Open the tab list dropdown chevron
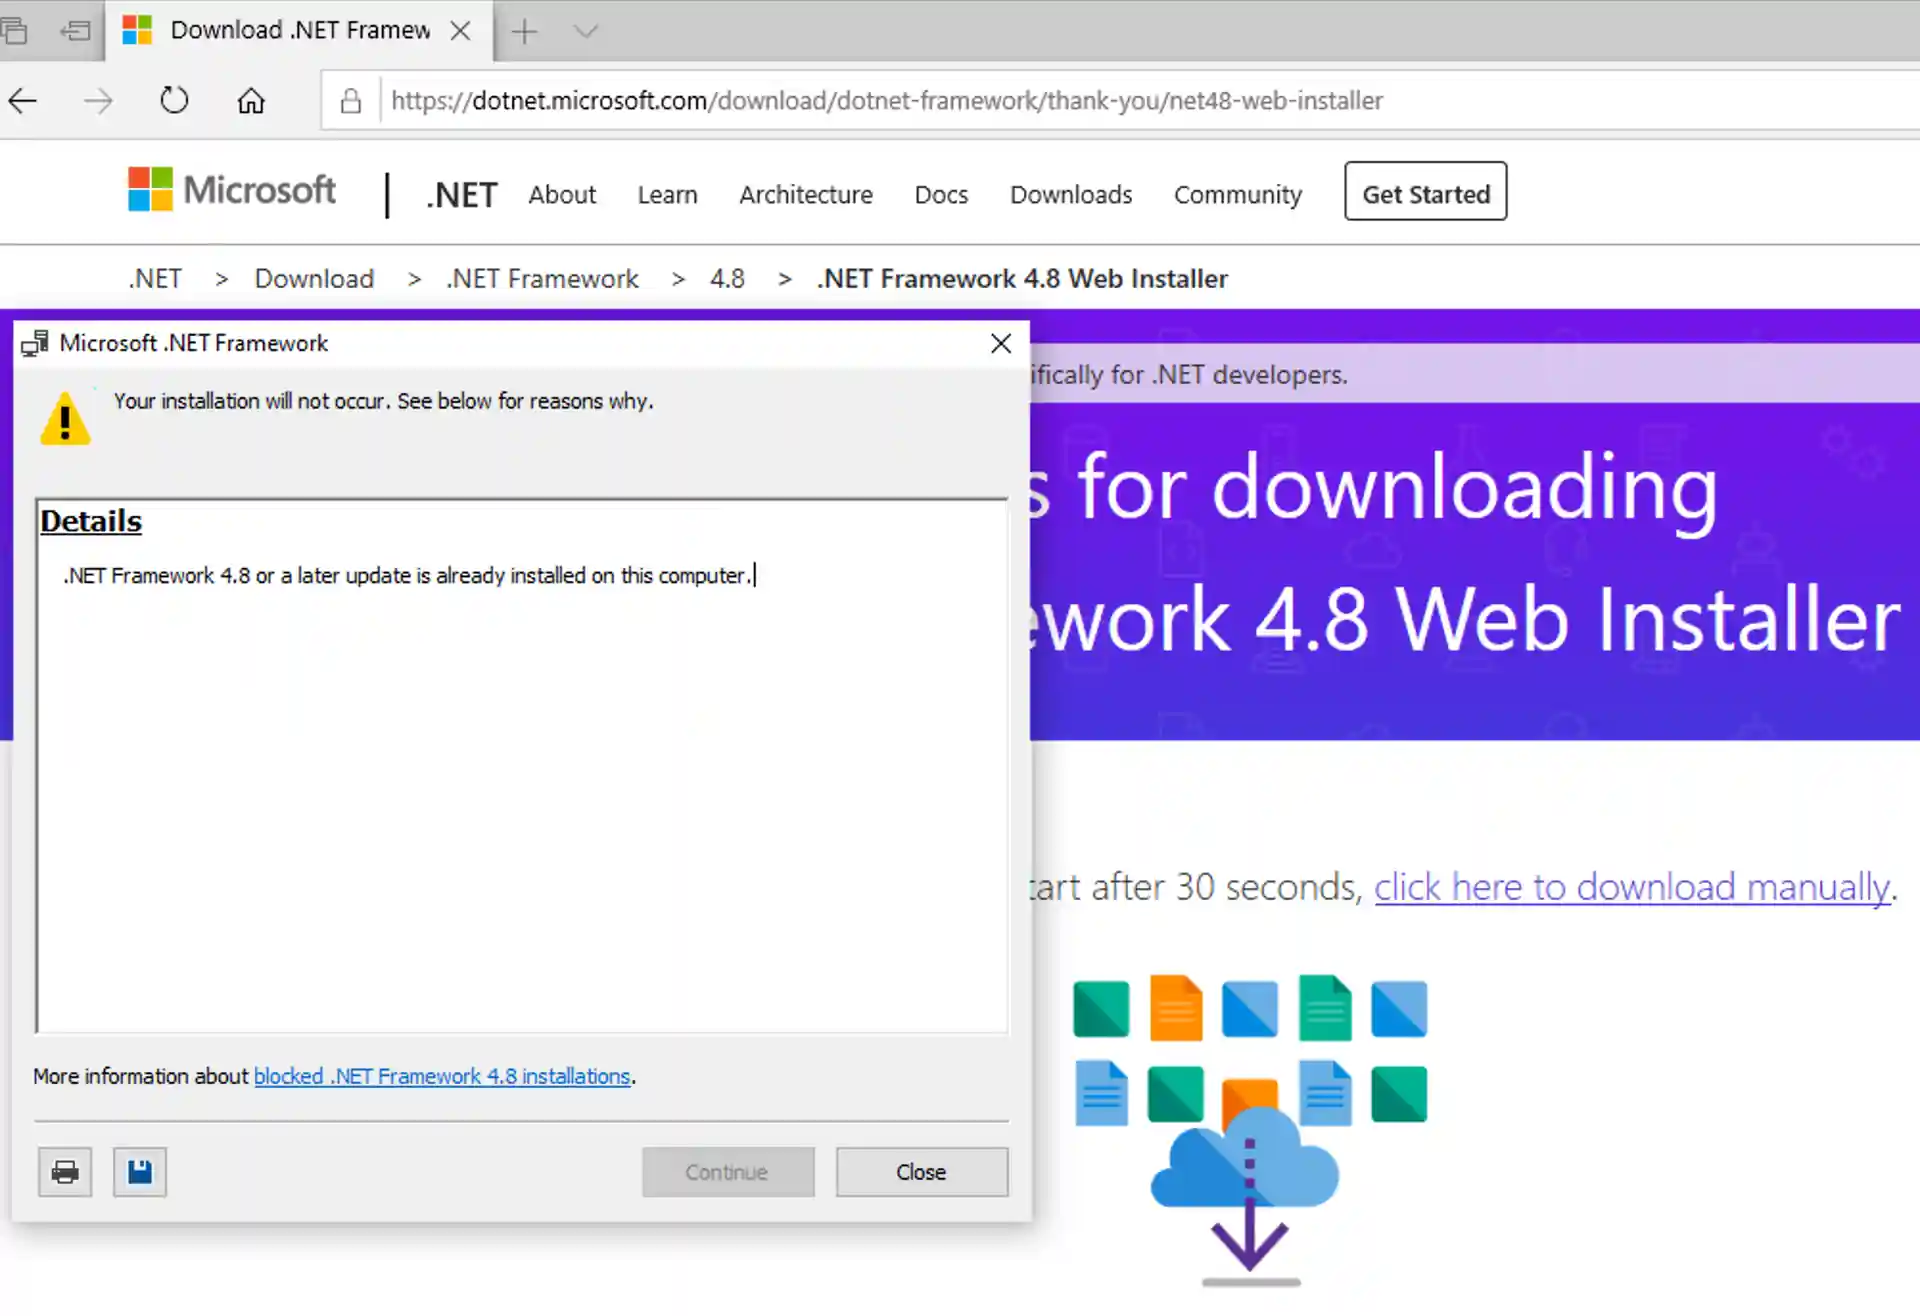Viewport: 1920px width, 1316px height. coord(584,31)
